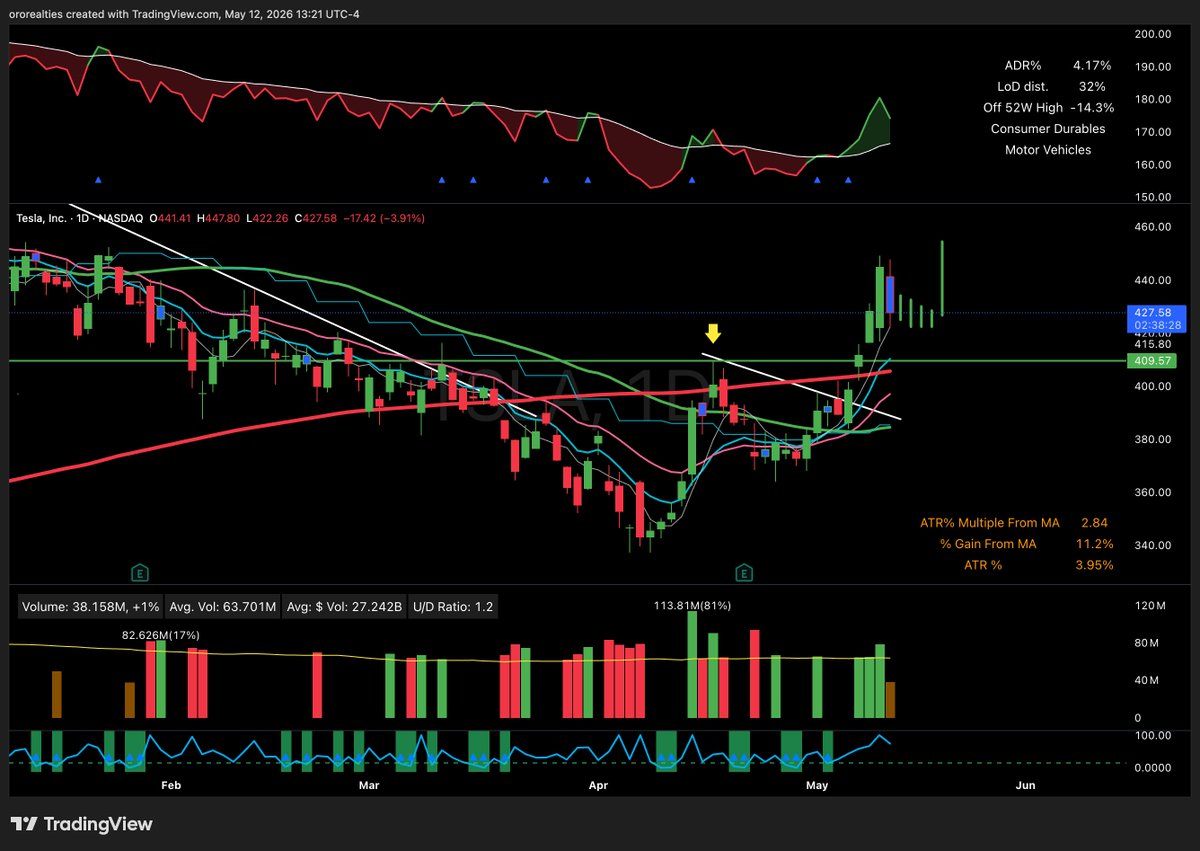The image size is (1200, 851).
Task: Click 150.00 on the top pane axis
Action: [x=1152, y=197]
